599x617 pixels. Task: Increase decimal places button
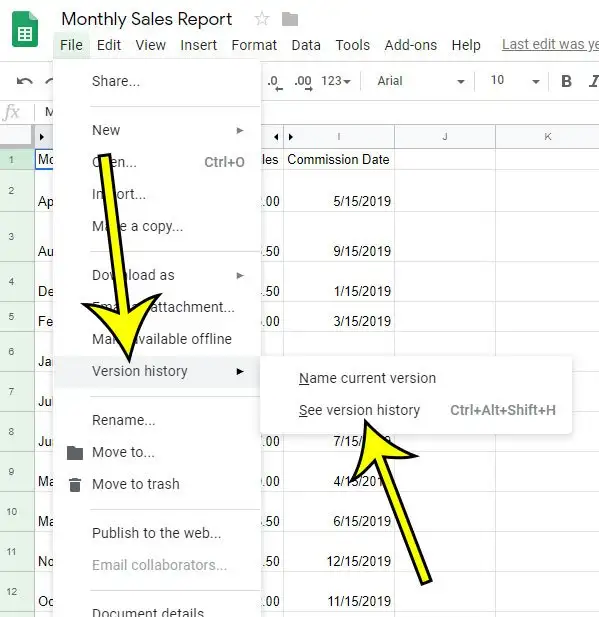[x=303, y=82]
